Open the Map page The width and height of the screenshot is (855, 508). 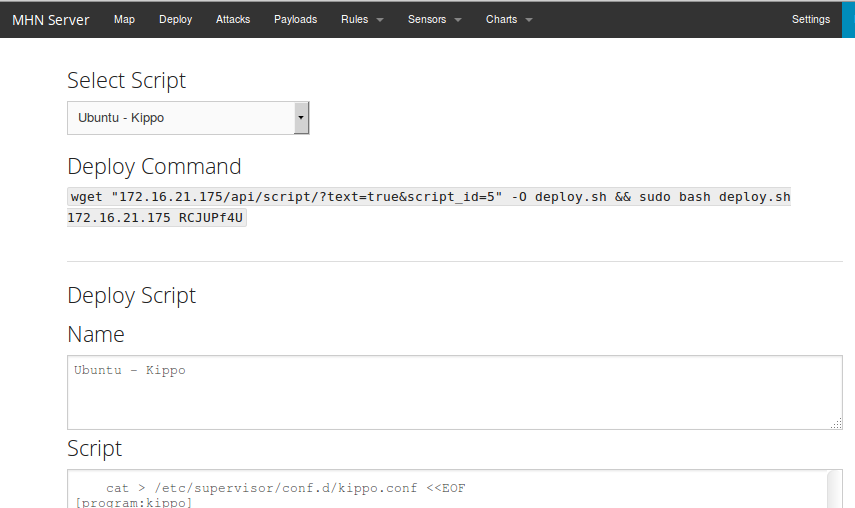[124, 20]
